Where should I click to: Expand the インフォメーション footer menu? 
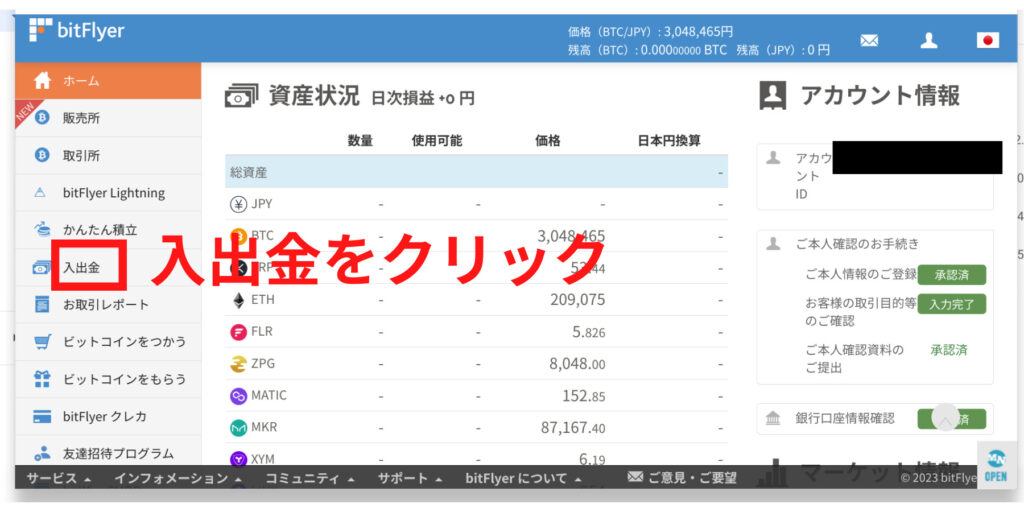[x=179, y=479]
